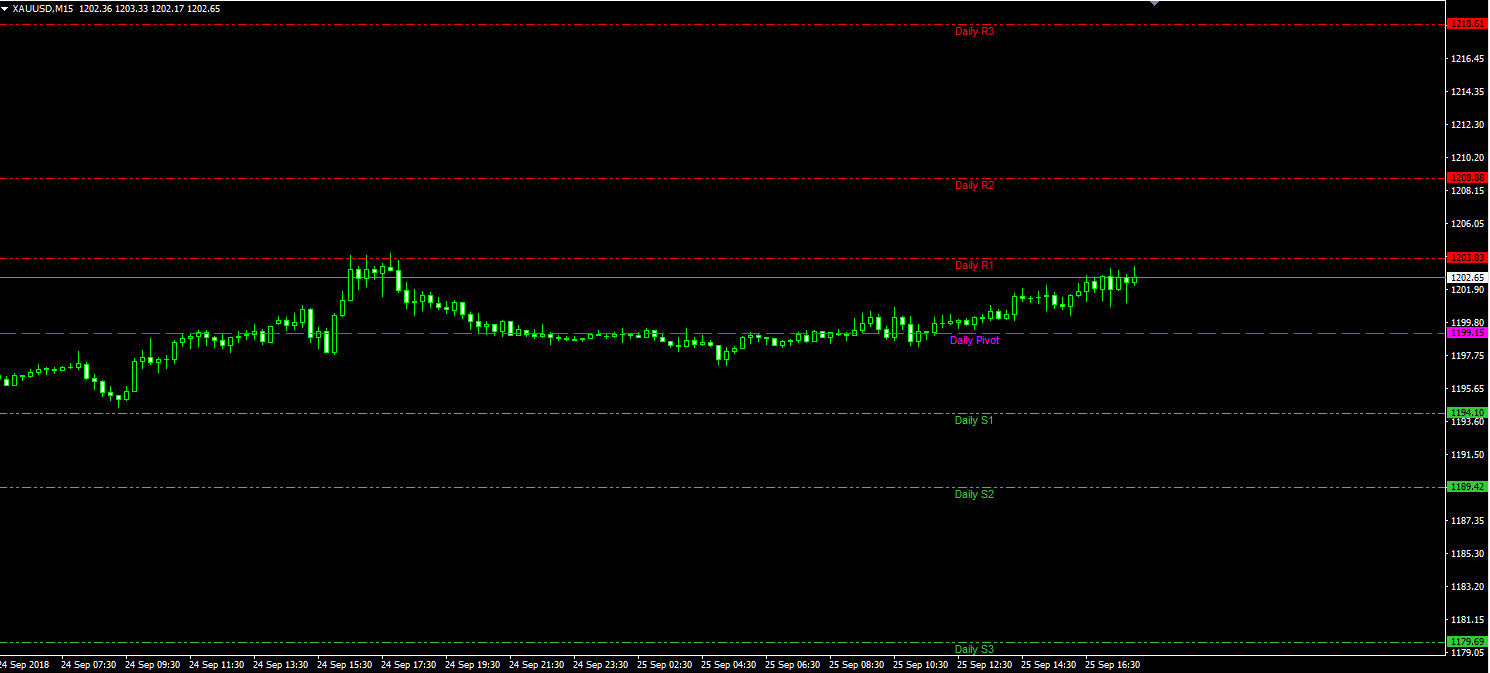Select the Daily R1 line label
Image resolution: width=1490 pixels, height=673 pixels.
pos(974,265)
